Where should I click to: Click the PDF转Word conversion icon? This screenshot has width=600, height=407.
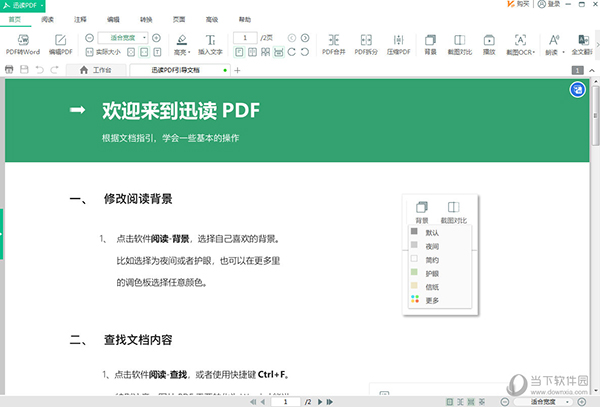[x=23, y=40]
